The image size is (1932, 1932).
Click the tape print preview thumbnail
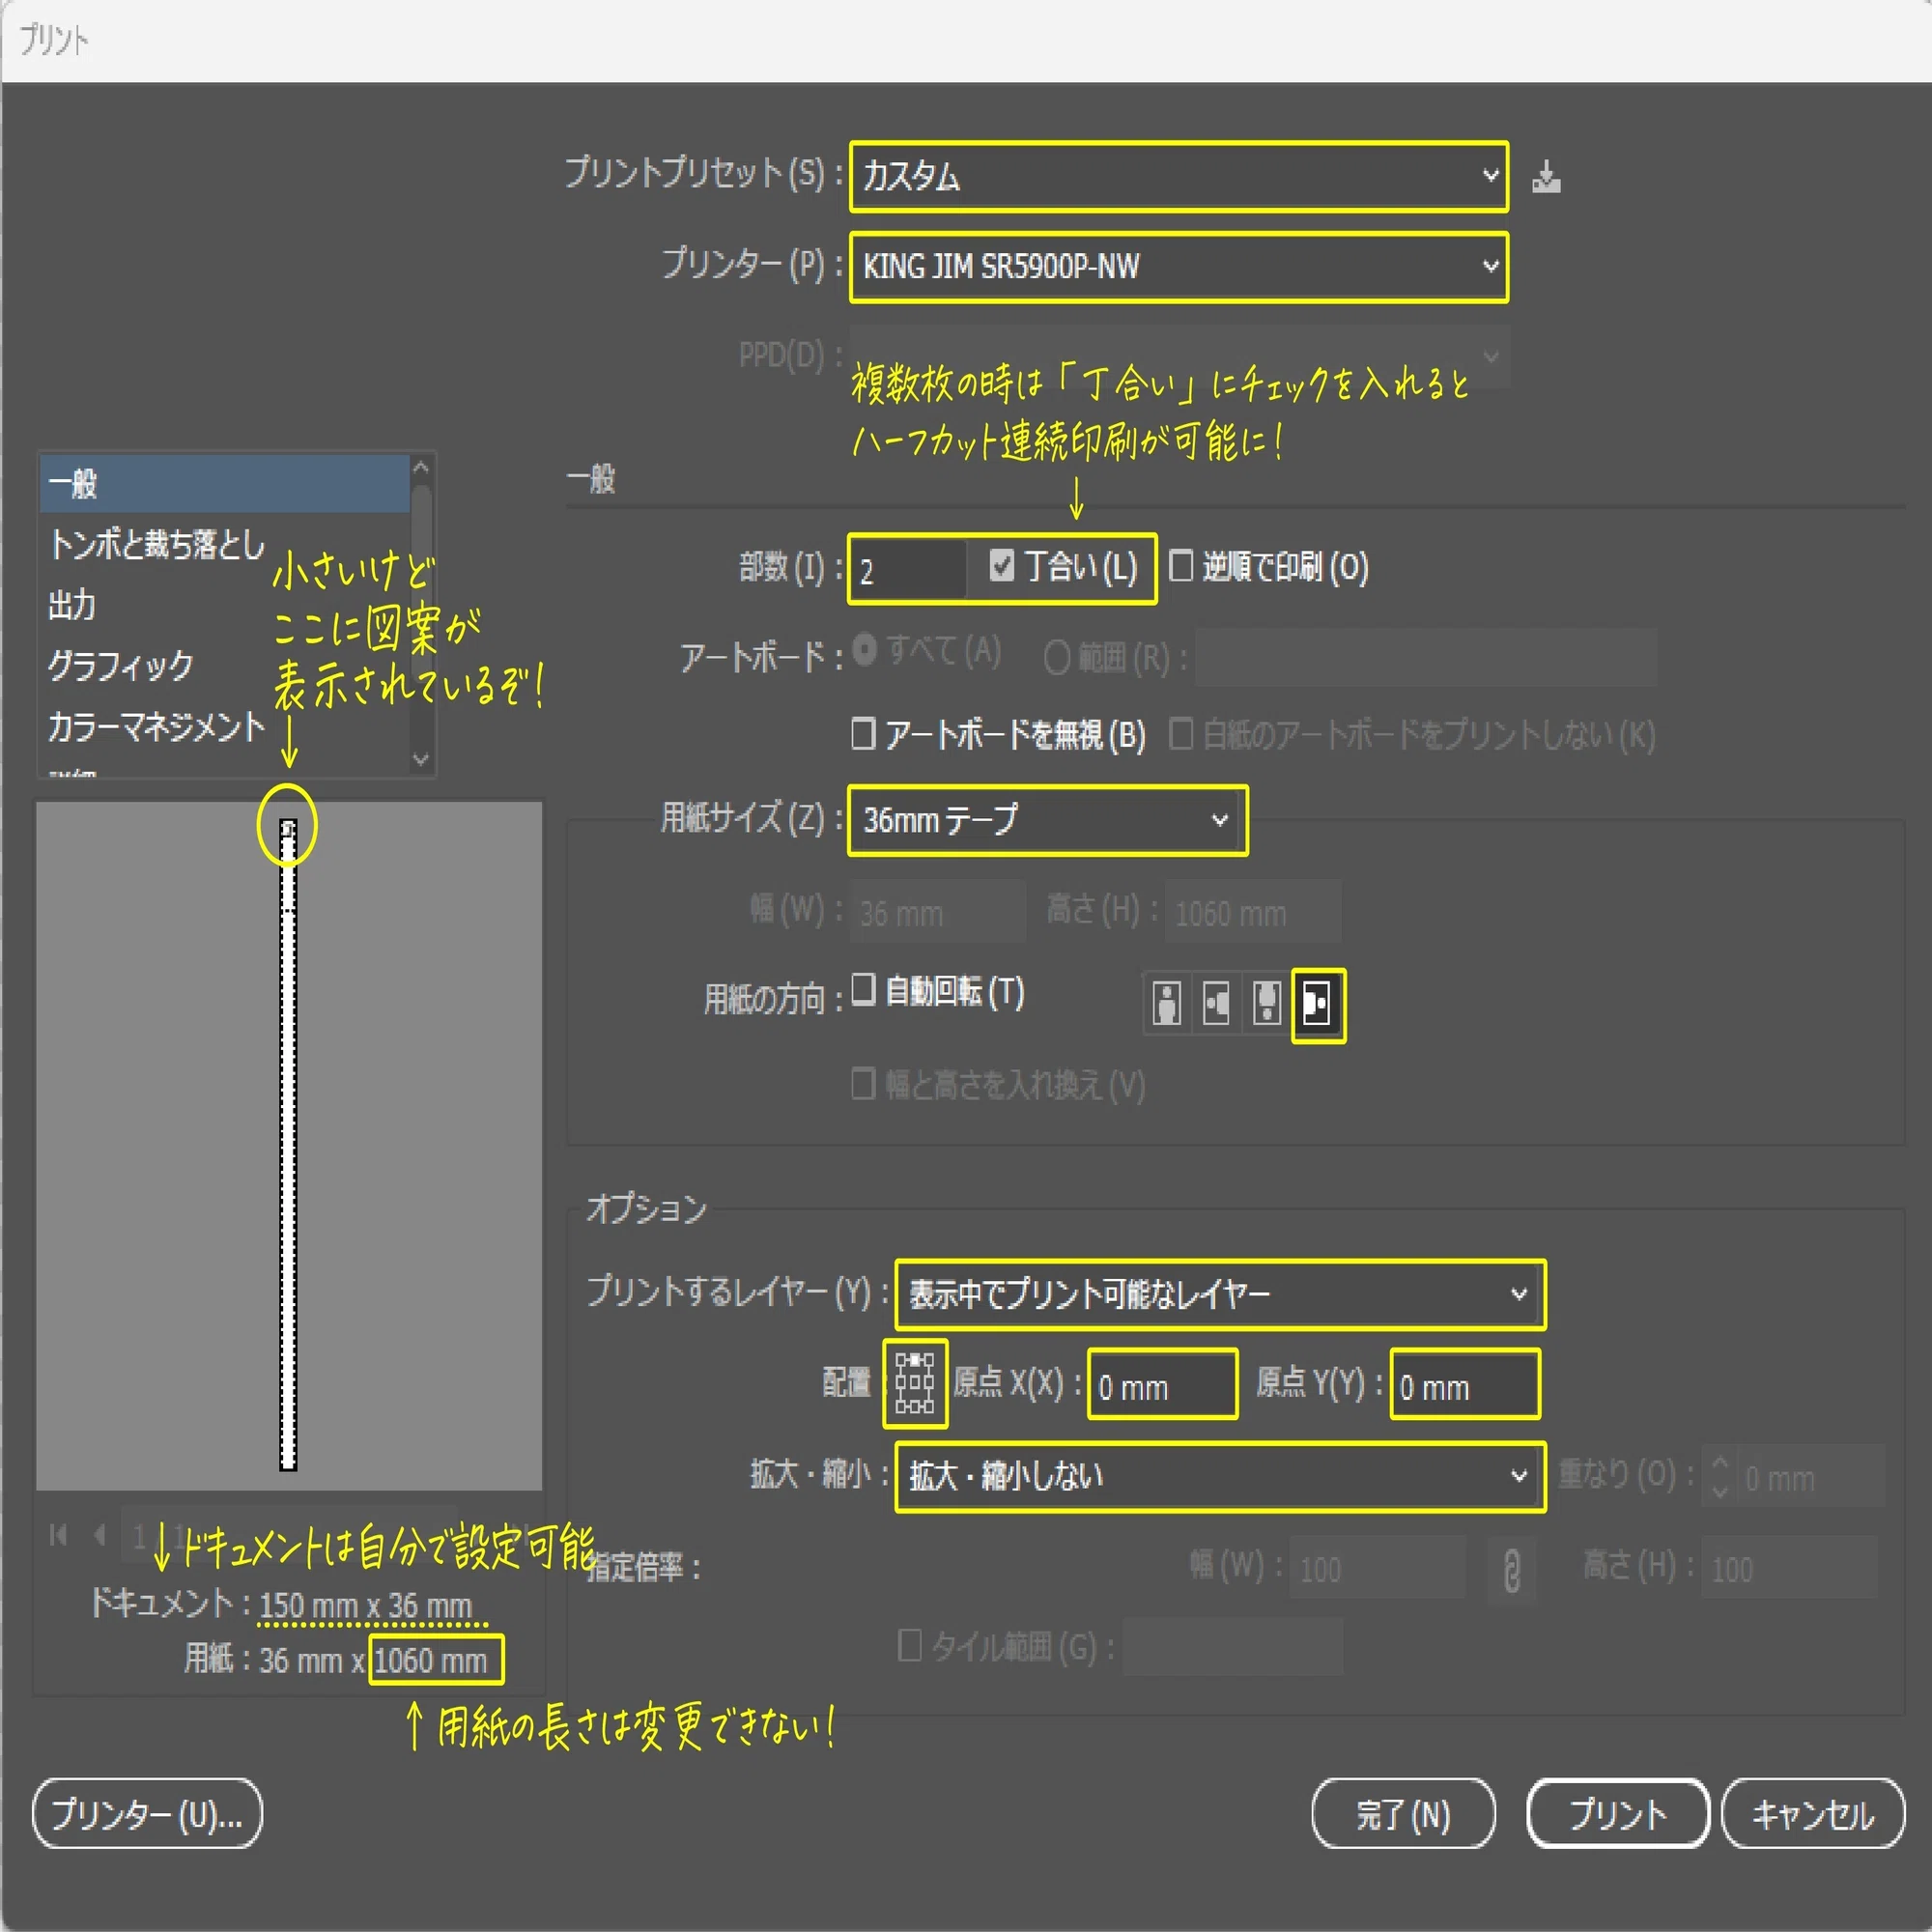288,1145
